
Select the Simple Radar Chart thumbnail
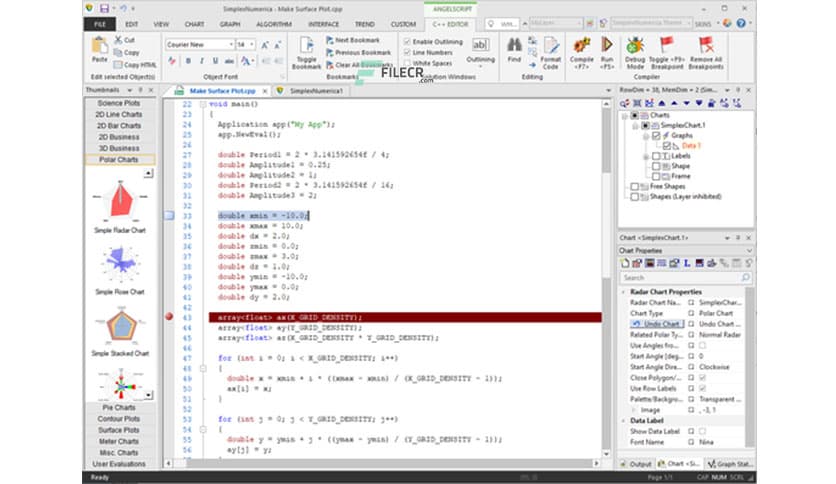[120, 206]
